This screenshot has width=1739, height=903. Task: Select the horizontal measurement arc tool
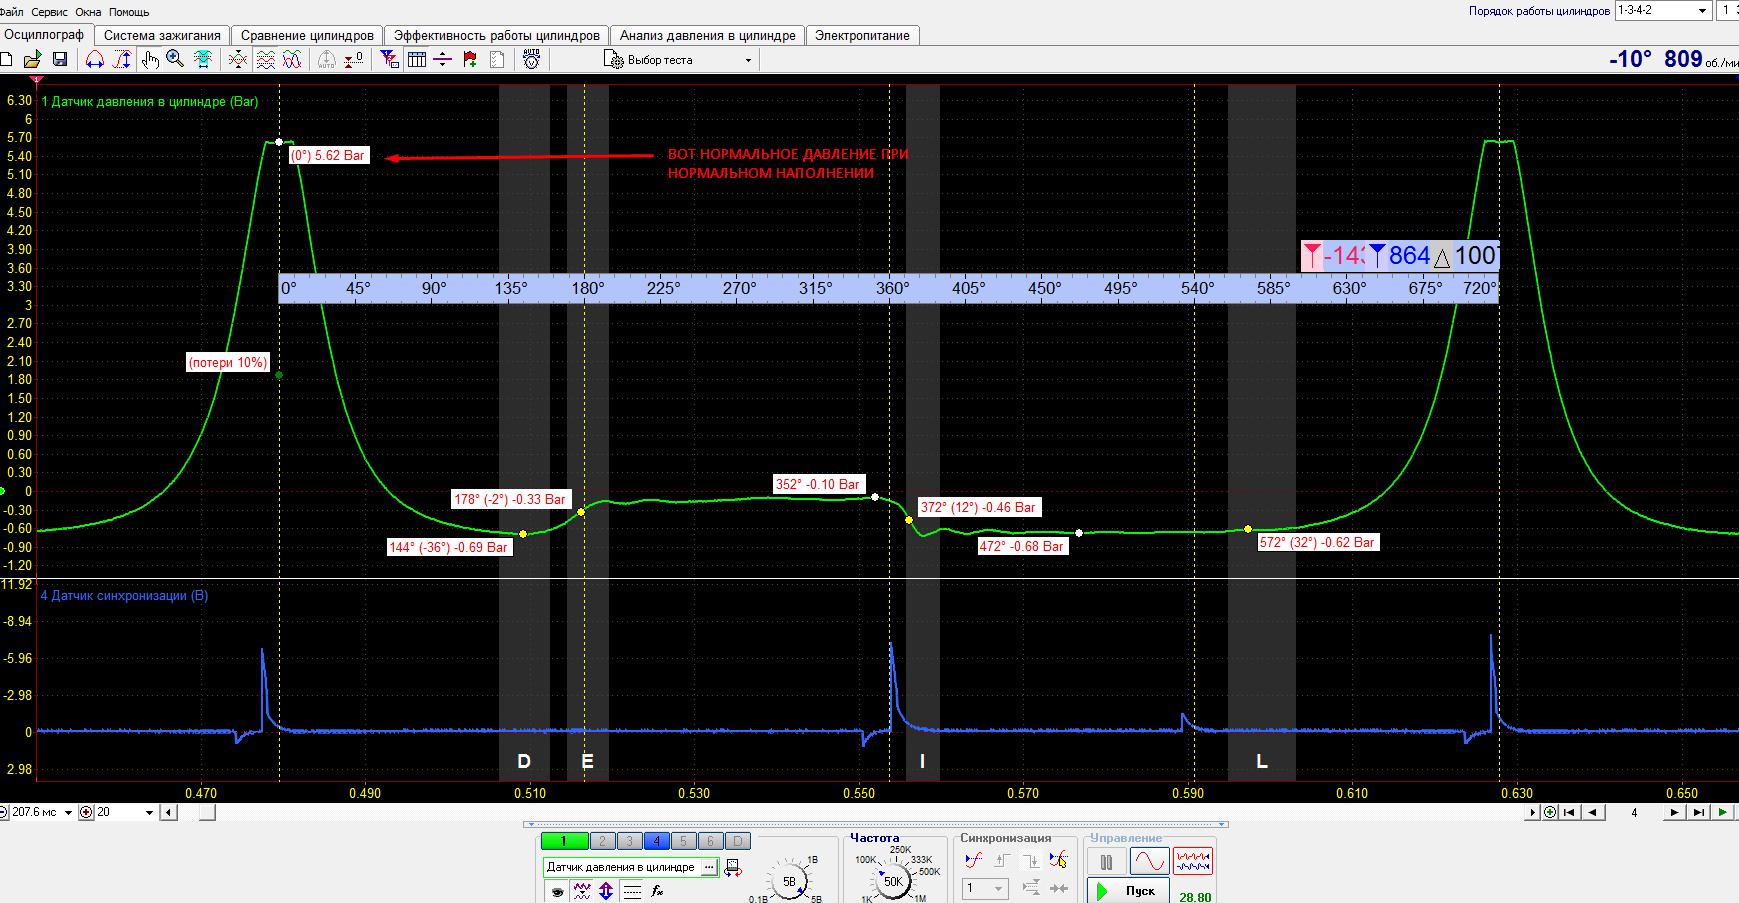tap(95, 60)
